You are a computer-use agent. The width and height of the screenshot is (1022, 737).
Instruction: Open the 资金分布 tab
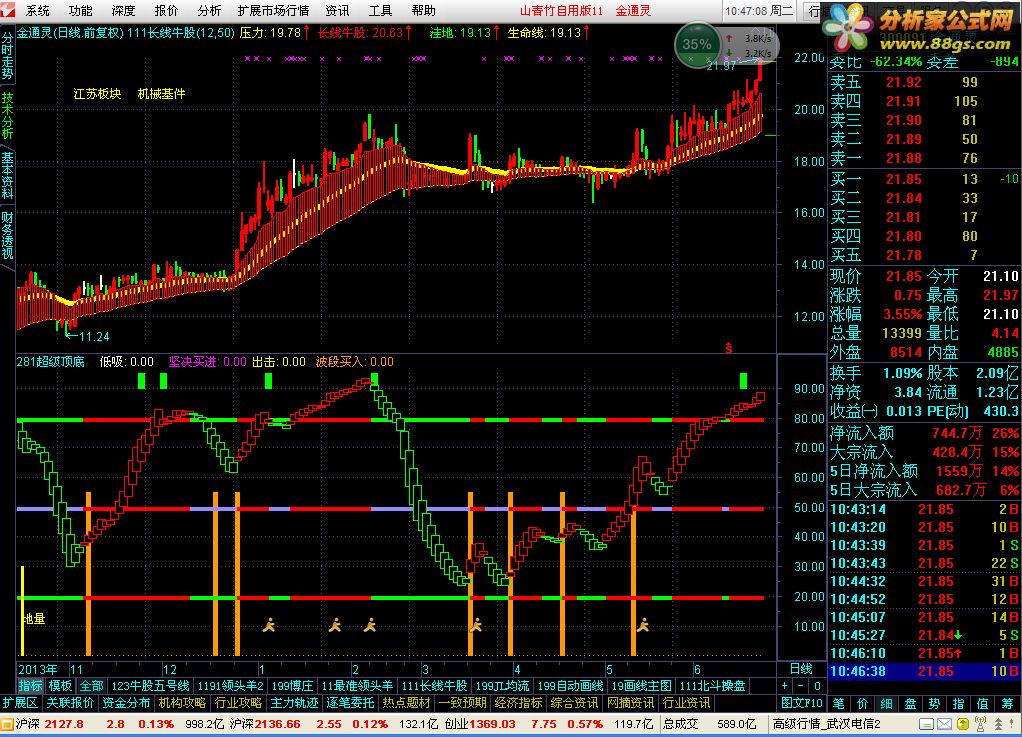126,702
